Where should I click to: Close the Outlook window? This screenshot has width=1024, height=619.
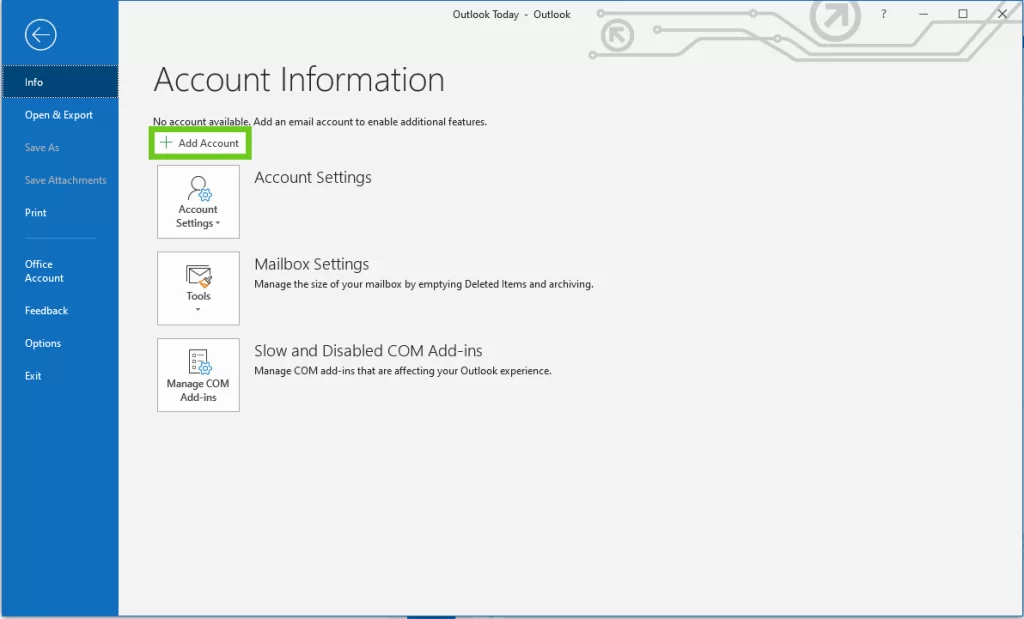click(1002, 14)
